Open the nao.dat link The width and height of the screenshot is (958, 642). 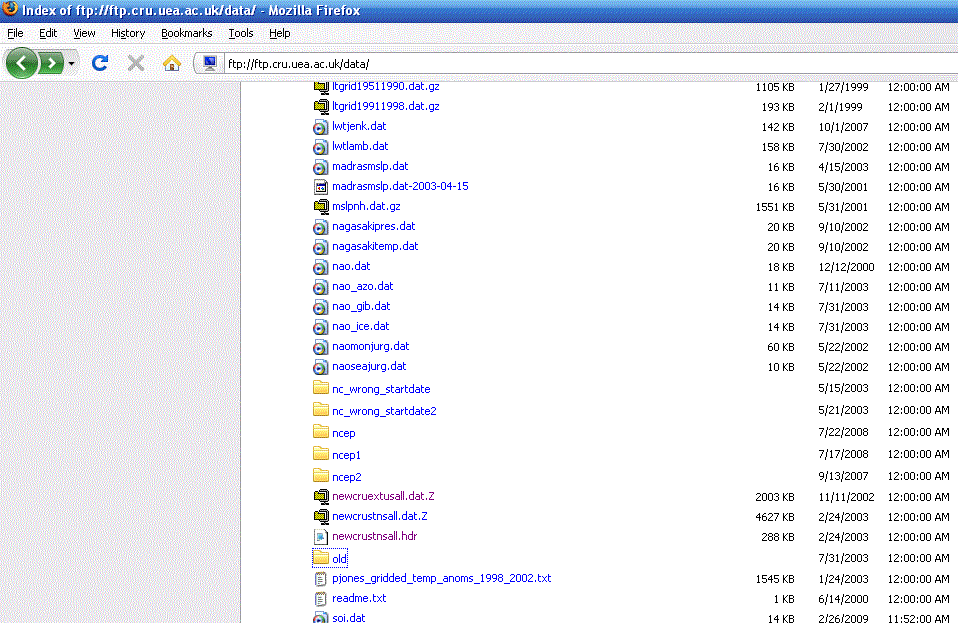(x=351, y=266)
